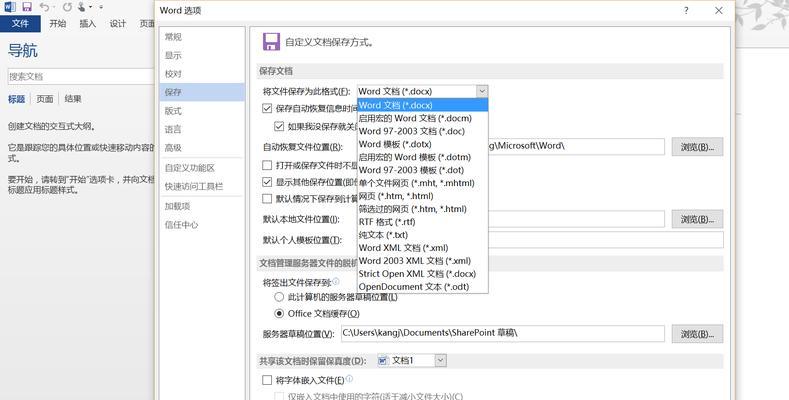Image resolution: width=789 pixels, height=400 pixels.
Task: Click the Touch/Mouse mode hand icon
Action: [x=82, y=7]
